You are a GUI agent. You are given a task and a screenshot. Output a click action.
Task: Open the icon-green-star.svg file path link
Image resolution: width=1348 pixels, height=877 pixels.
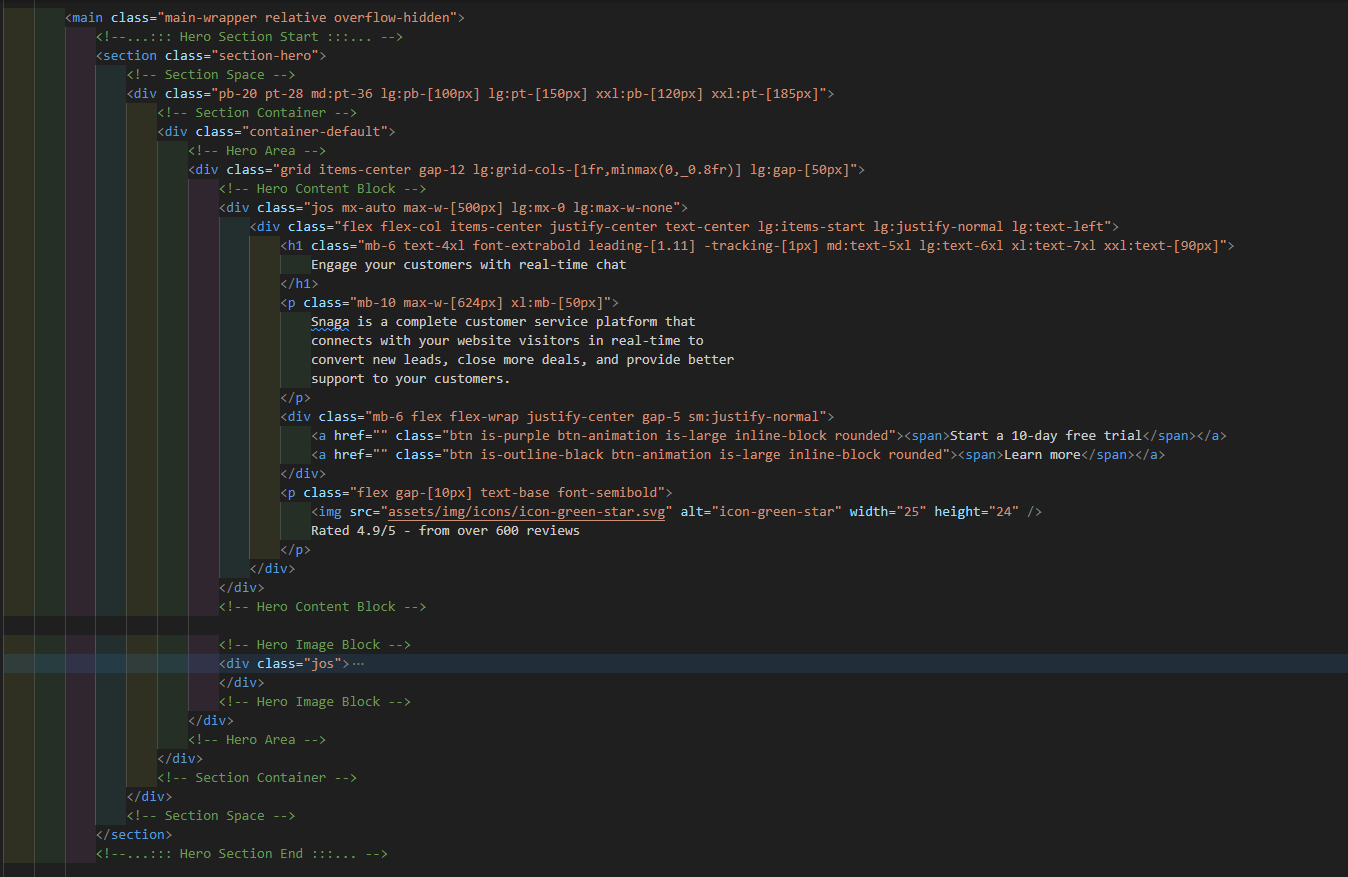click(x=527, y=511)
